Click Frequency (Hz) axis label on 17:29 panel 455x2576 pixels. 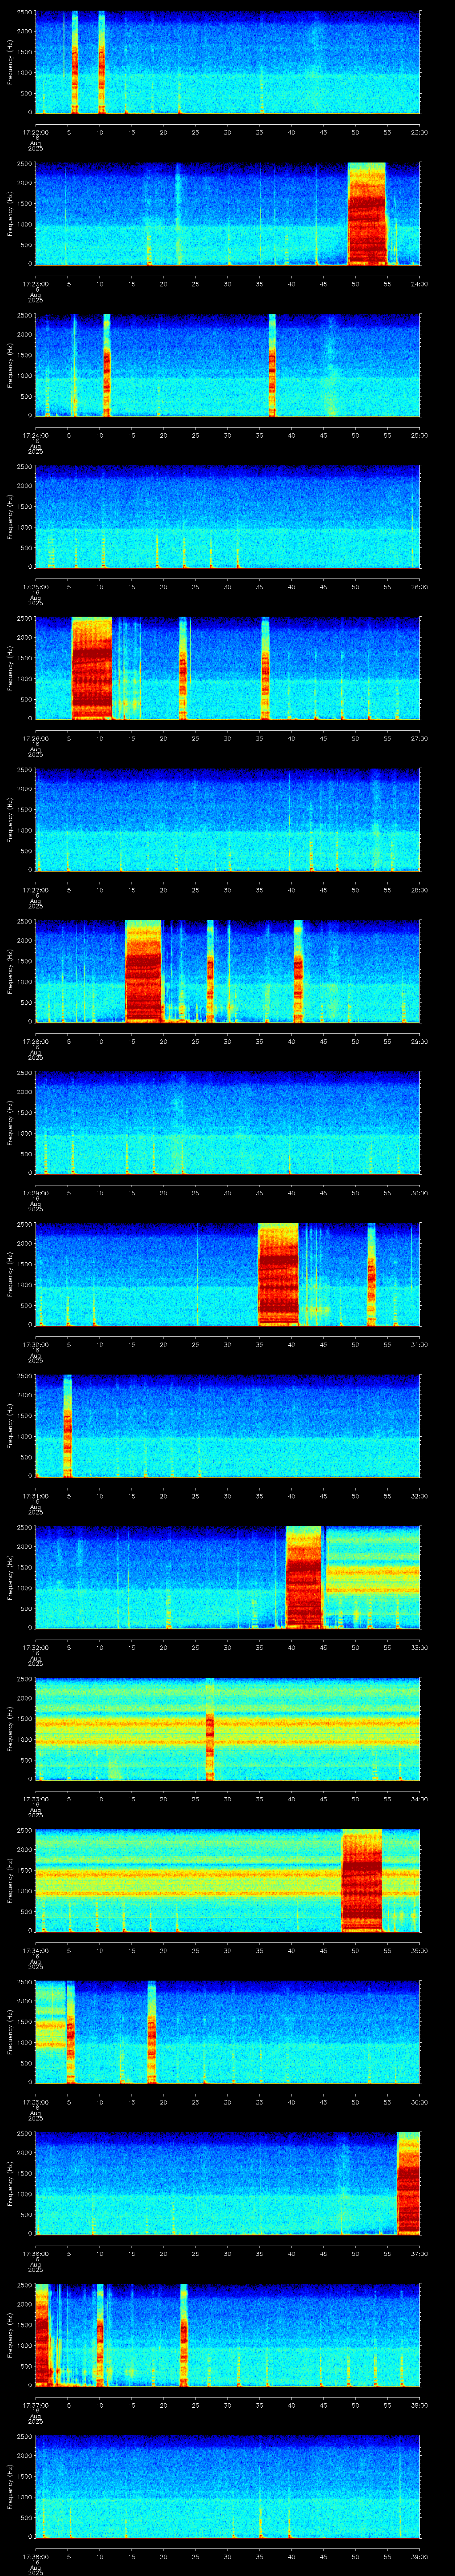(10, 1123)
